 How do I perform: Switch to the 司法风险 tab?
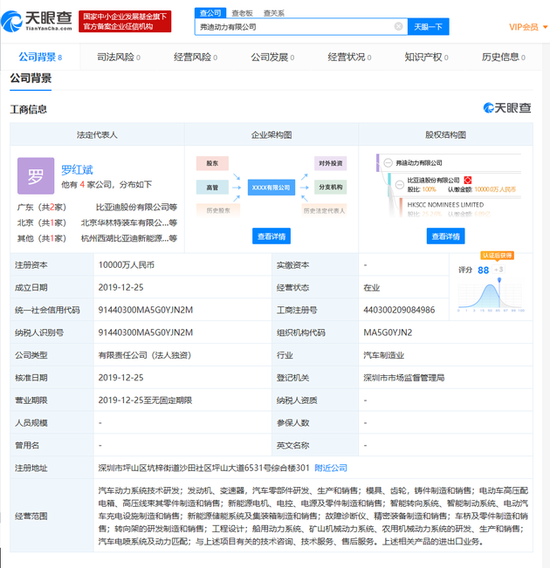point(119,57)
